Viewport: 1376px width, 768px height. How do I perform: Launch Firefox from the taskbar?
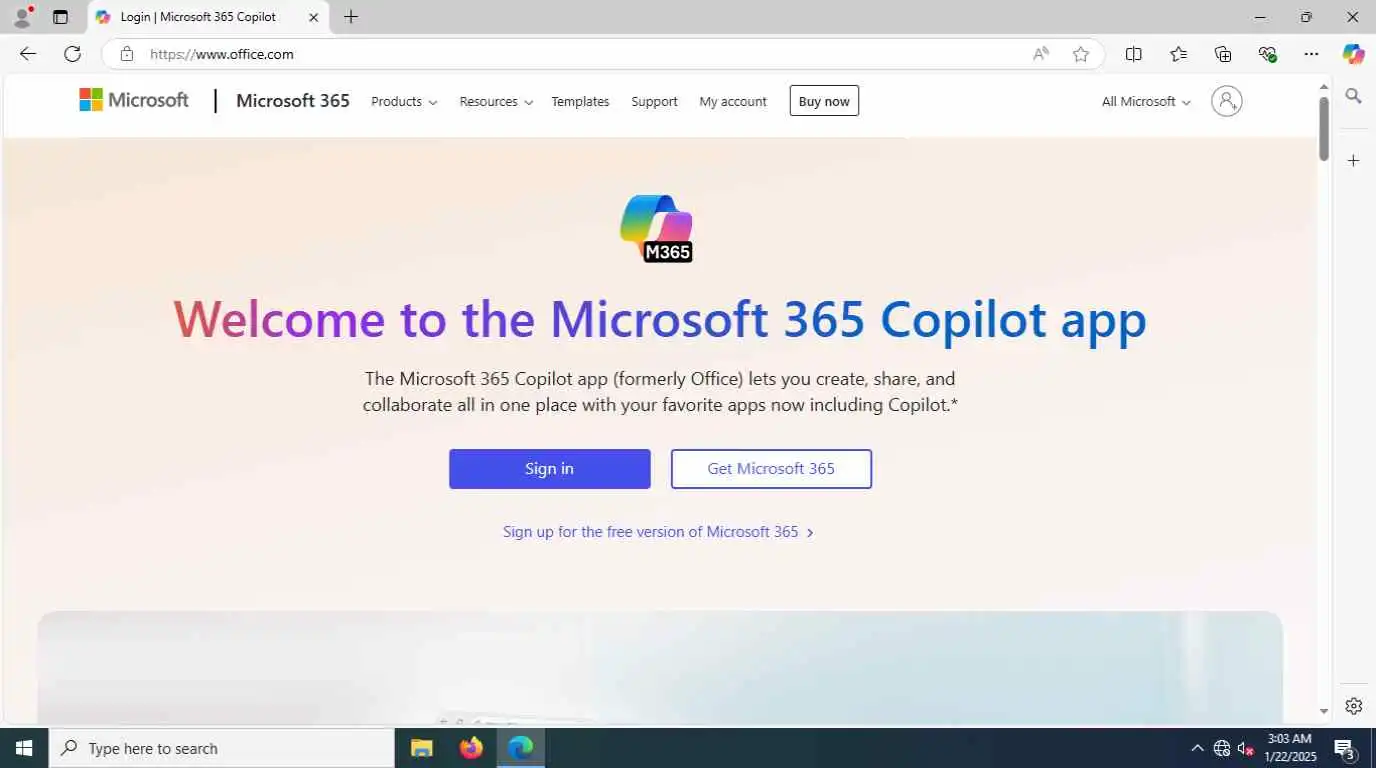[471, 748]
